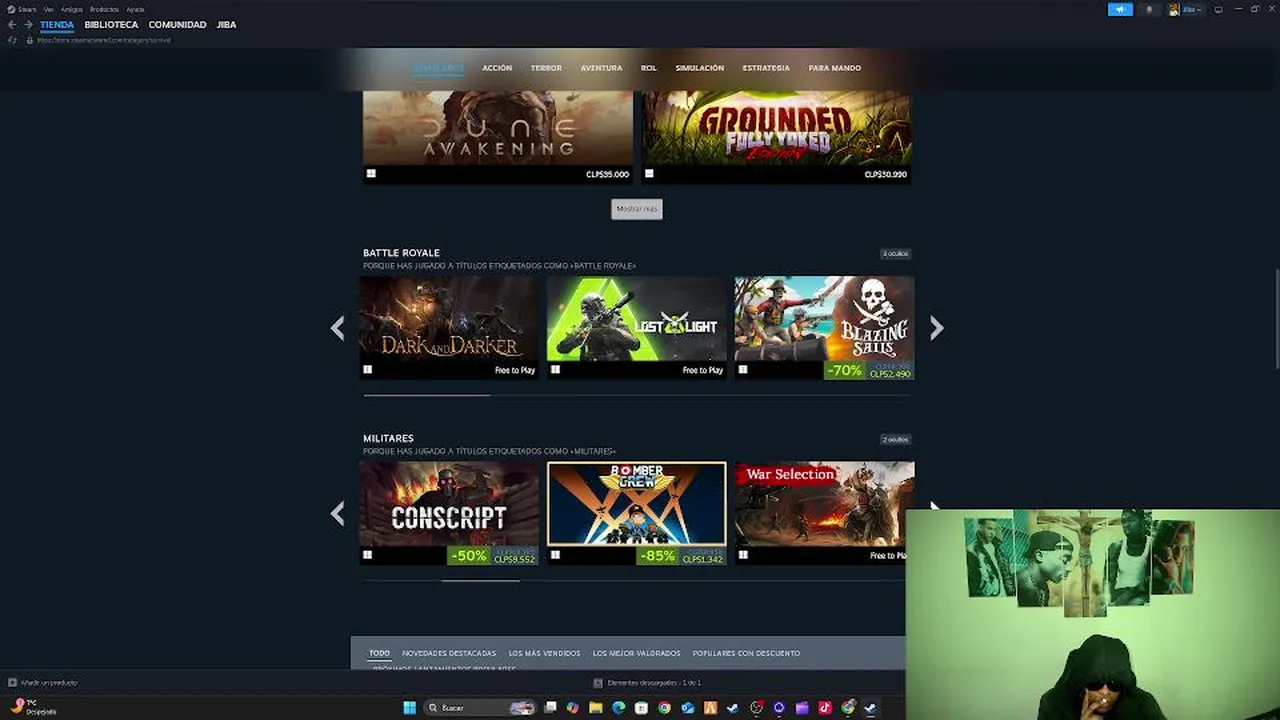Show next Battle Royale games arrow
The image size is (1280, 720).
point(936,328)
